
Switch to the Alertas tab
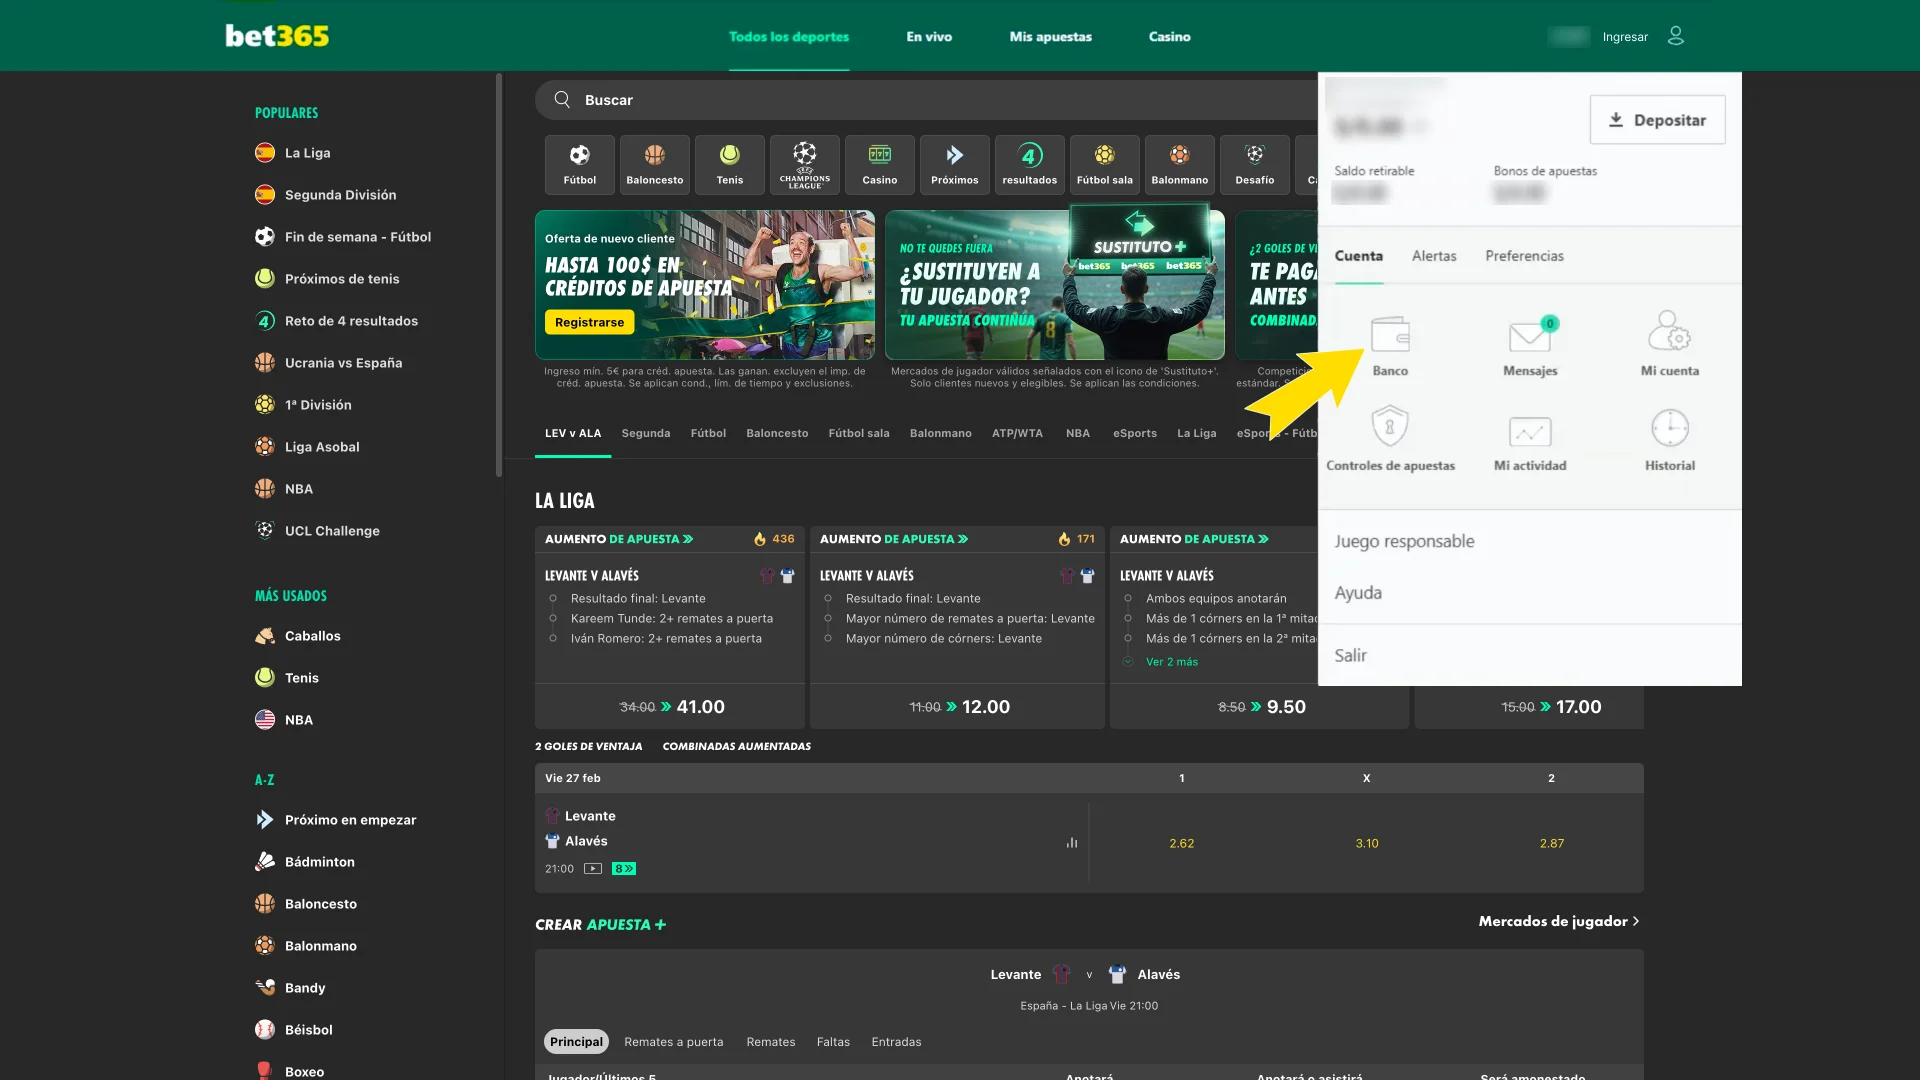click(1434, 256)
